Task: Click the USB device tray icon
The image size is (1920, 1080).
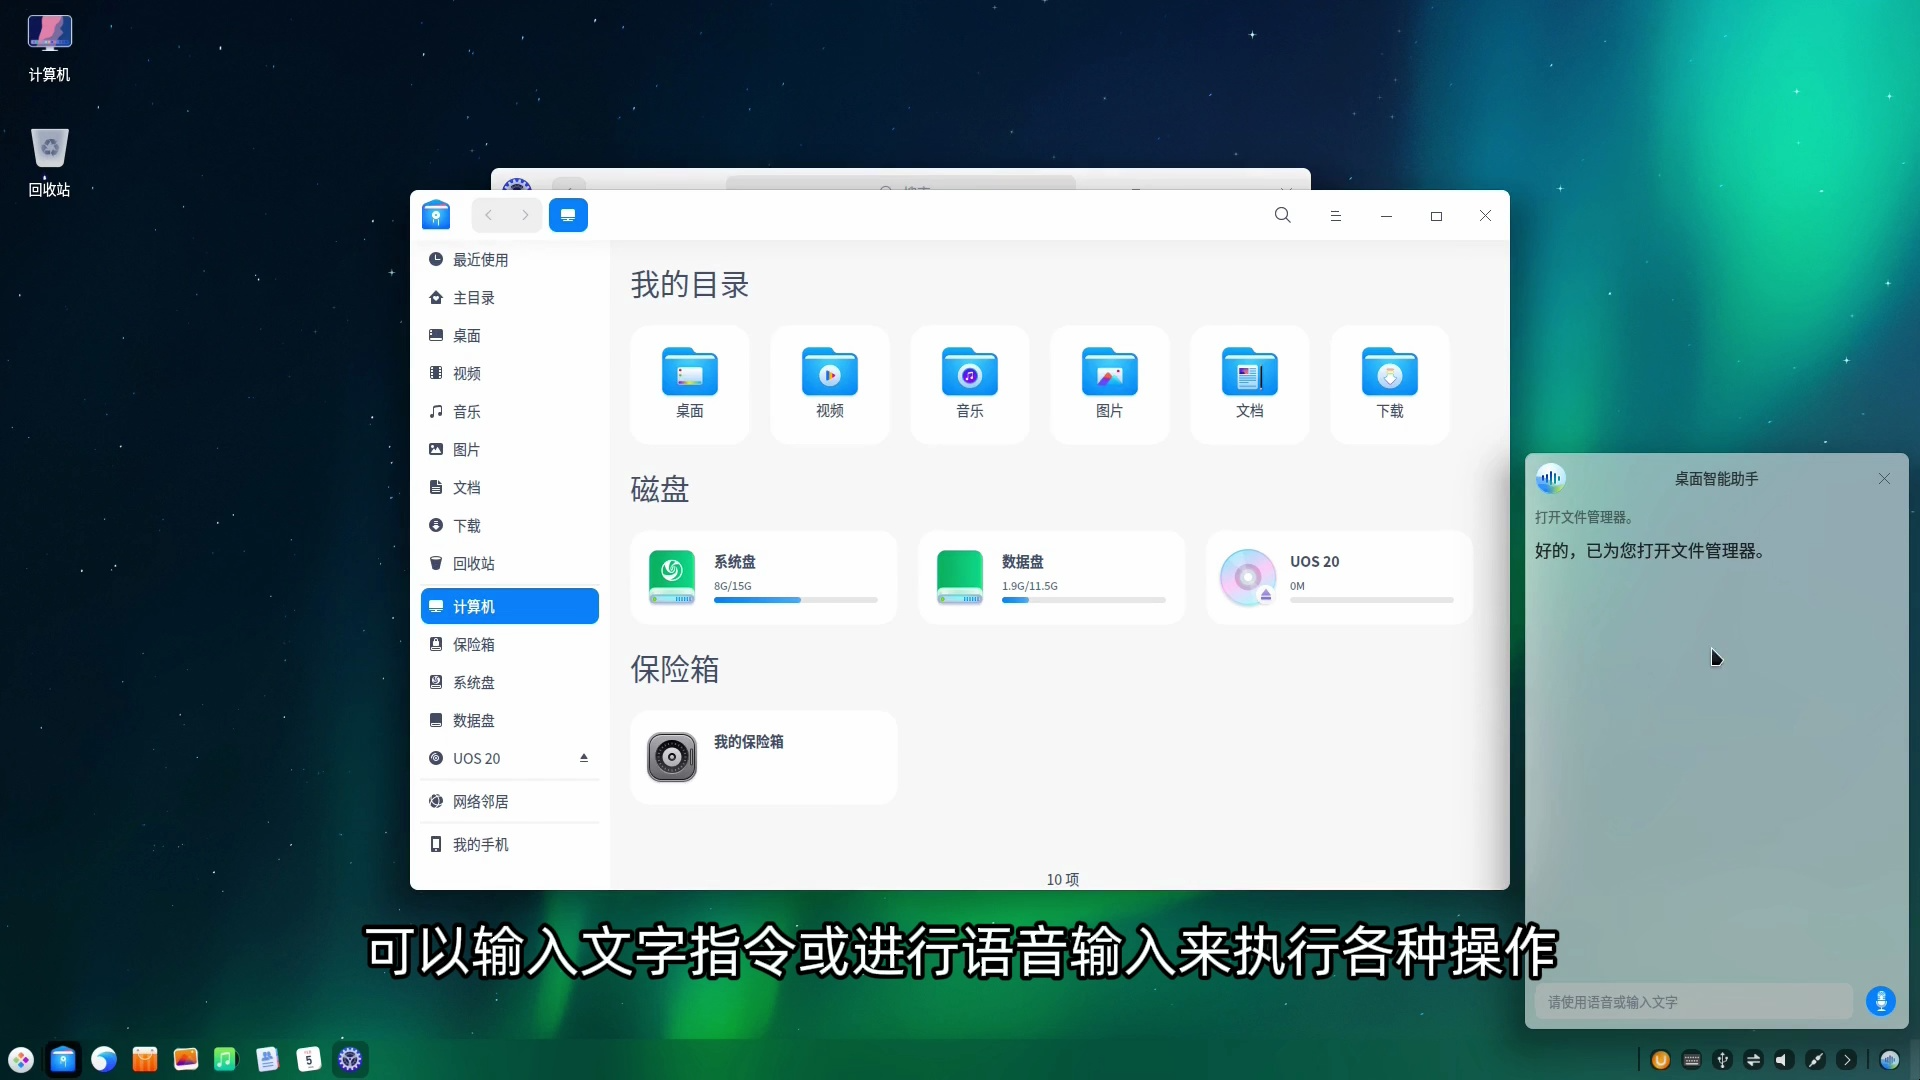Action: coord(1723,1060)
